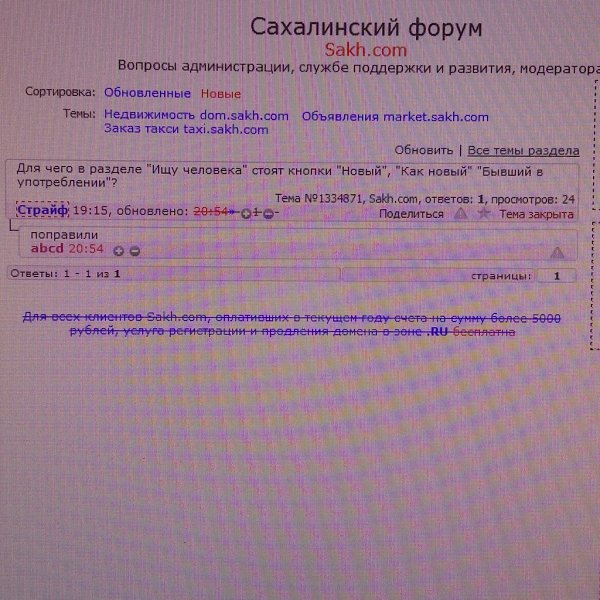Downvote abcd's reply with minus icon
Viewport: 600px width, 600px height.
[x=135, y=251]
